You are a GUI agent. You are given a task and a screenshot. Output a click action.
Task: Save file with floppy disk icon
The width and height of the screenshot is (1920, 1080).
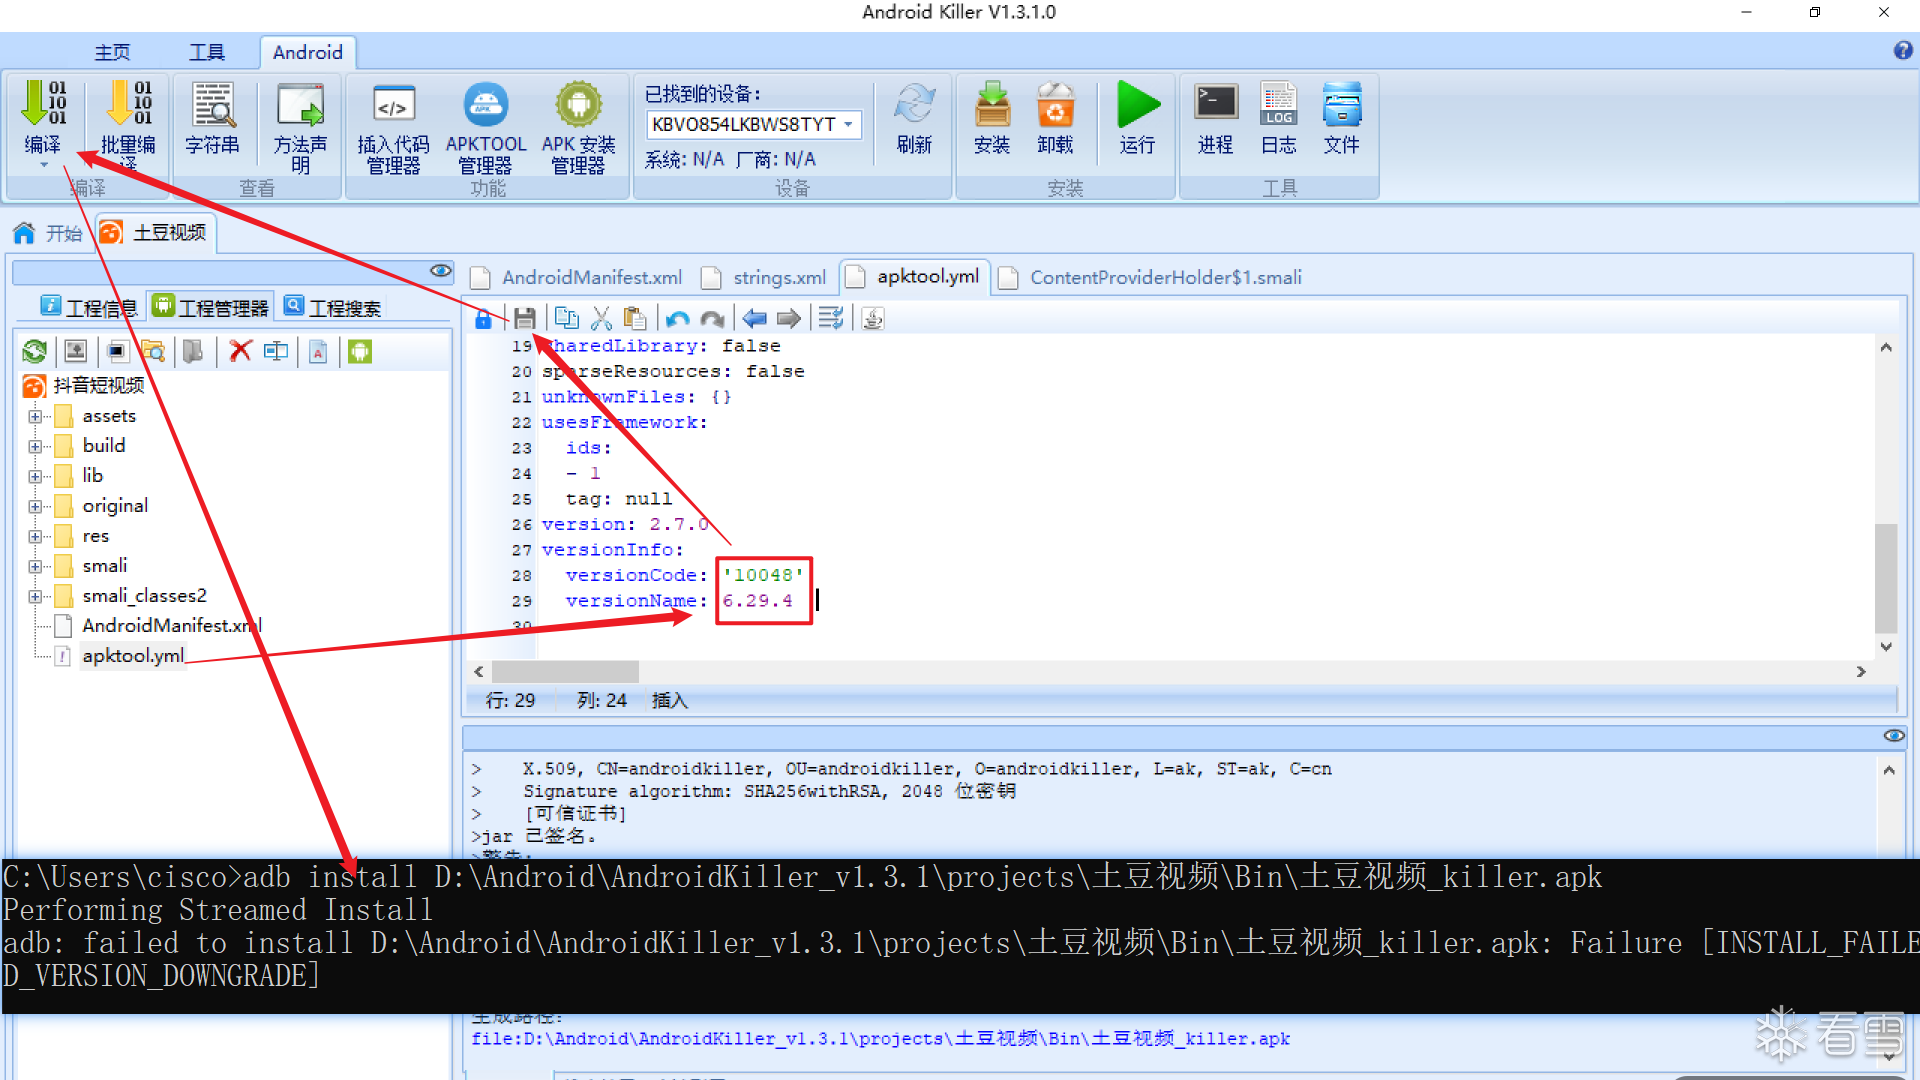click(525, 319)
